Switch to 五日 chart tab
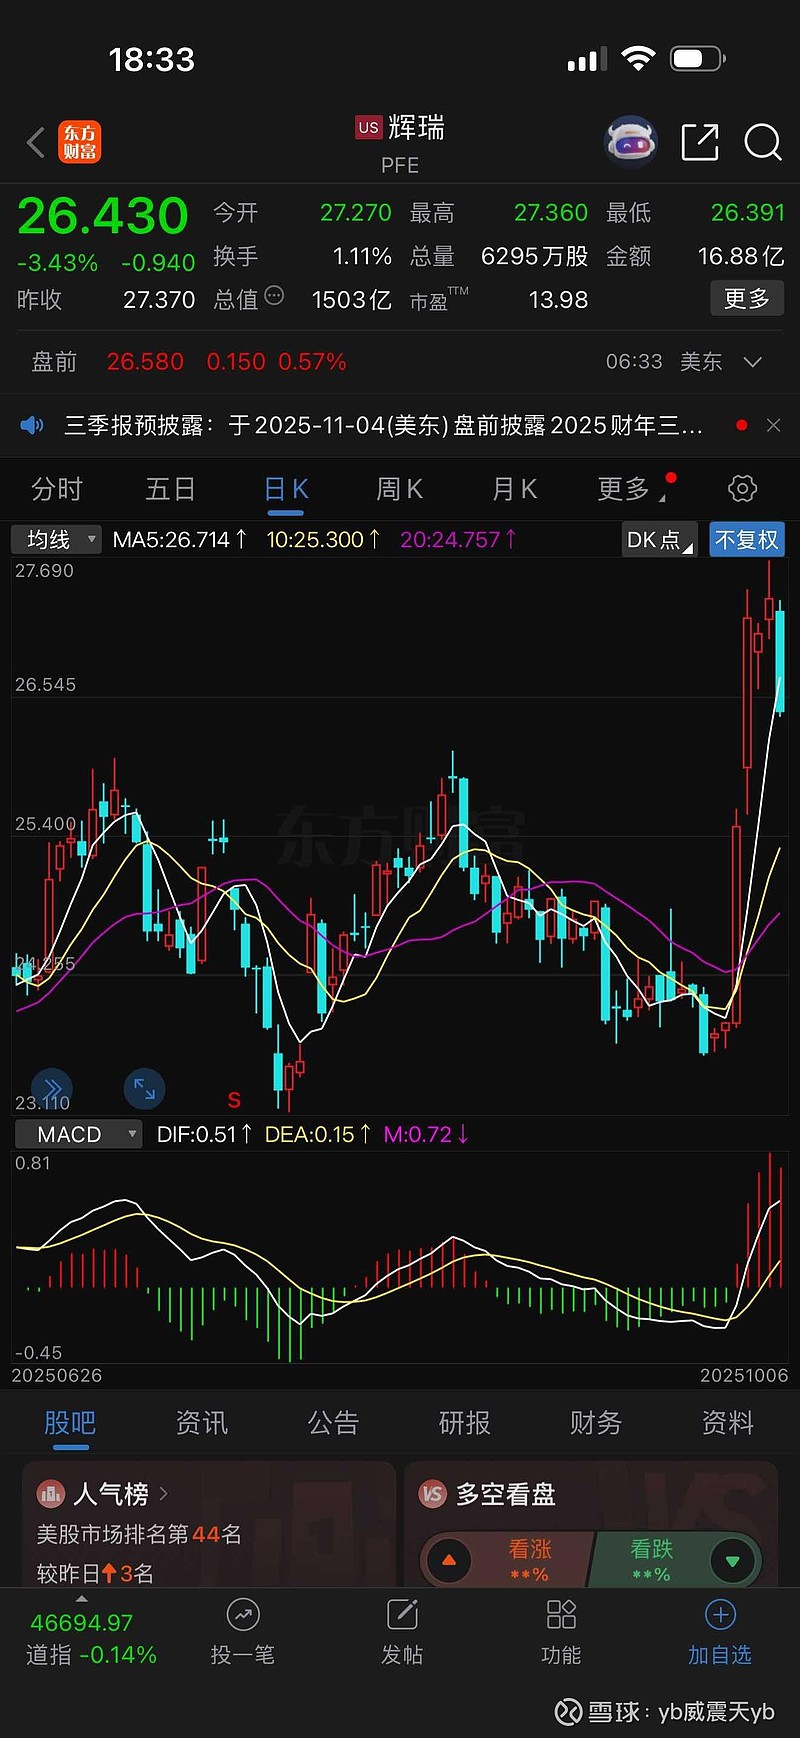This screenshot has width=800, height=1738. [170, 489]
